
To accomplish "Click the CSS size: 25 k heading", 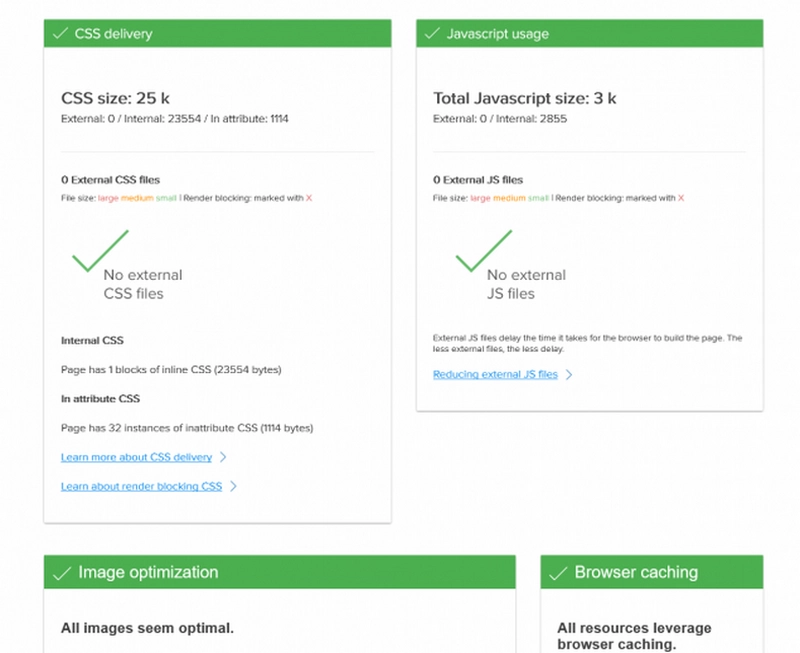I will (118, 98).
